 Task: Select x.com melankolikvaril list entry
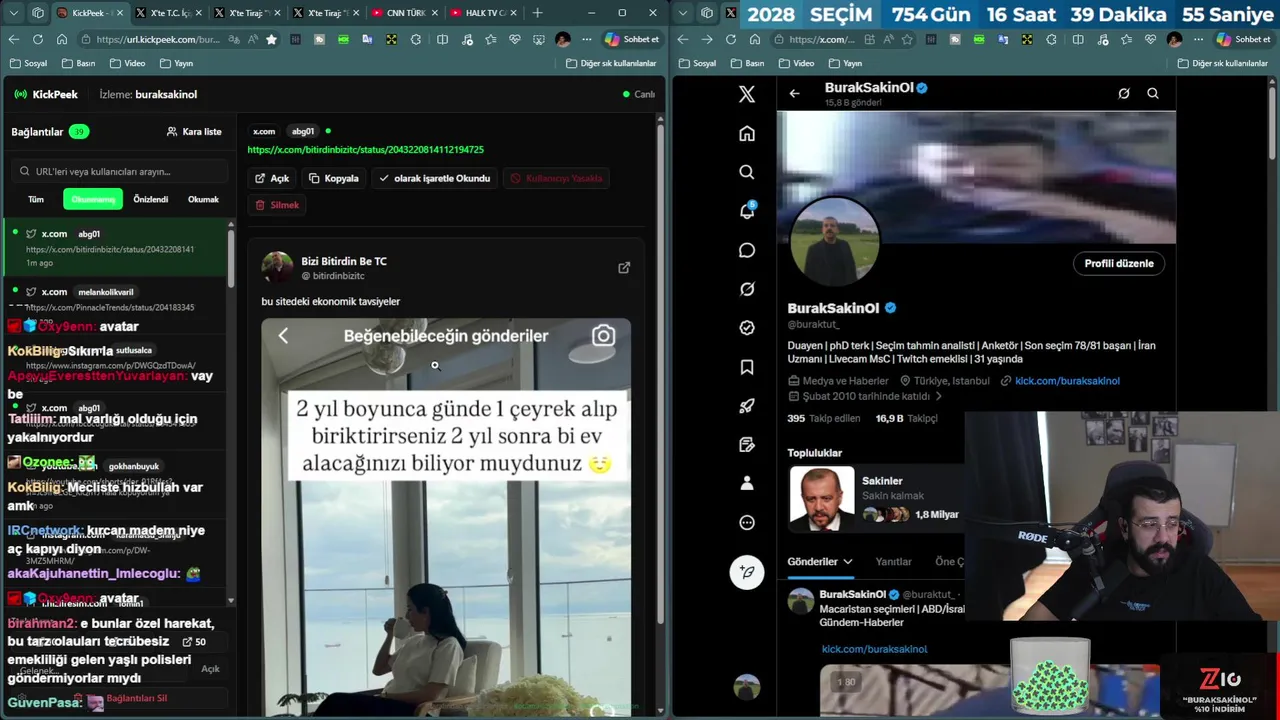pos(116,299)
